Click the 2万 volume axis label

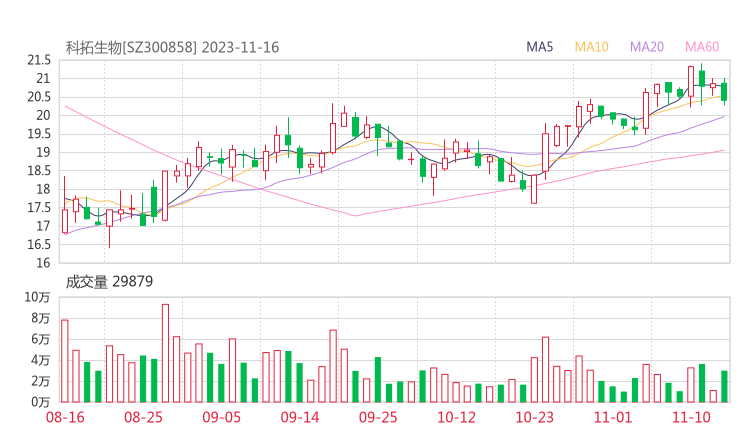pyautogui.click(x=41, y=381)
